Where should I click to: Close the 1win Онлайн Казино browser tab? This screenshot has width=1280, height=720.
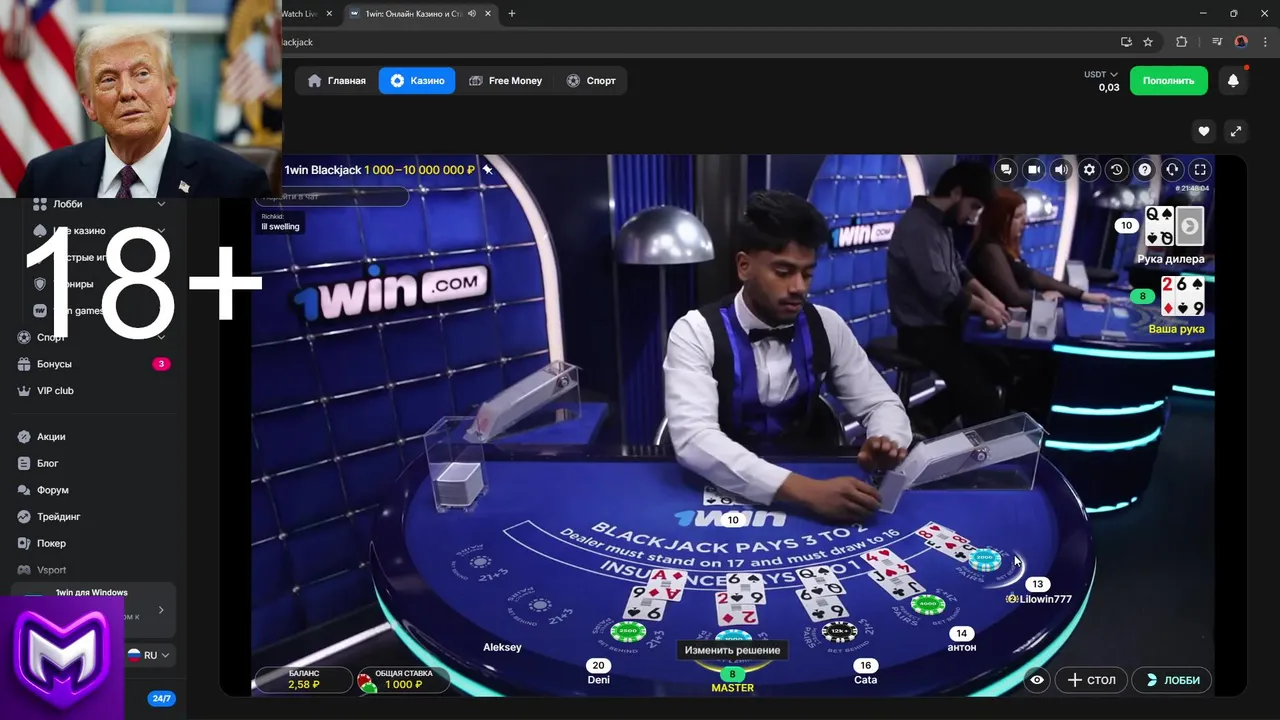coord(488,14)
